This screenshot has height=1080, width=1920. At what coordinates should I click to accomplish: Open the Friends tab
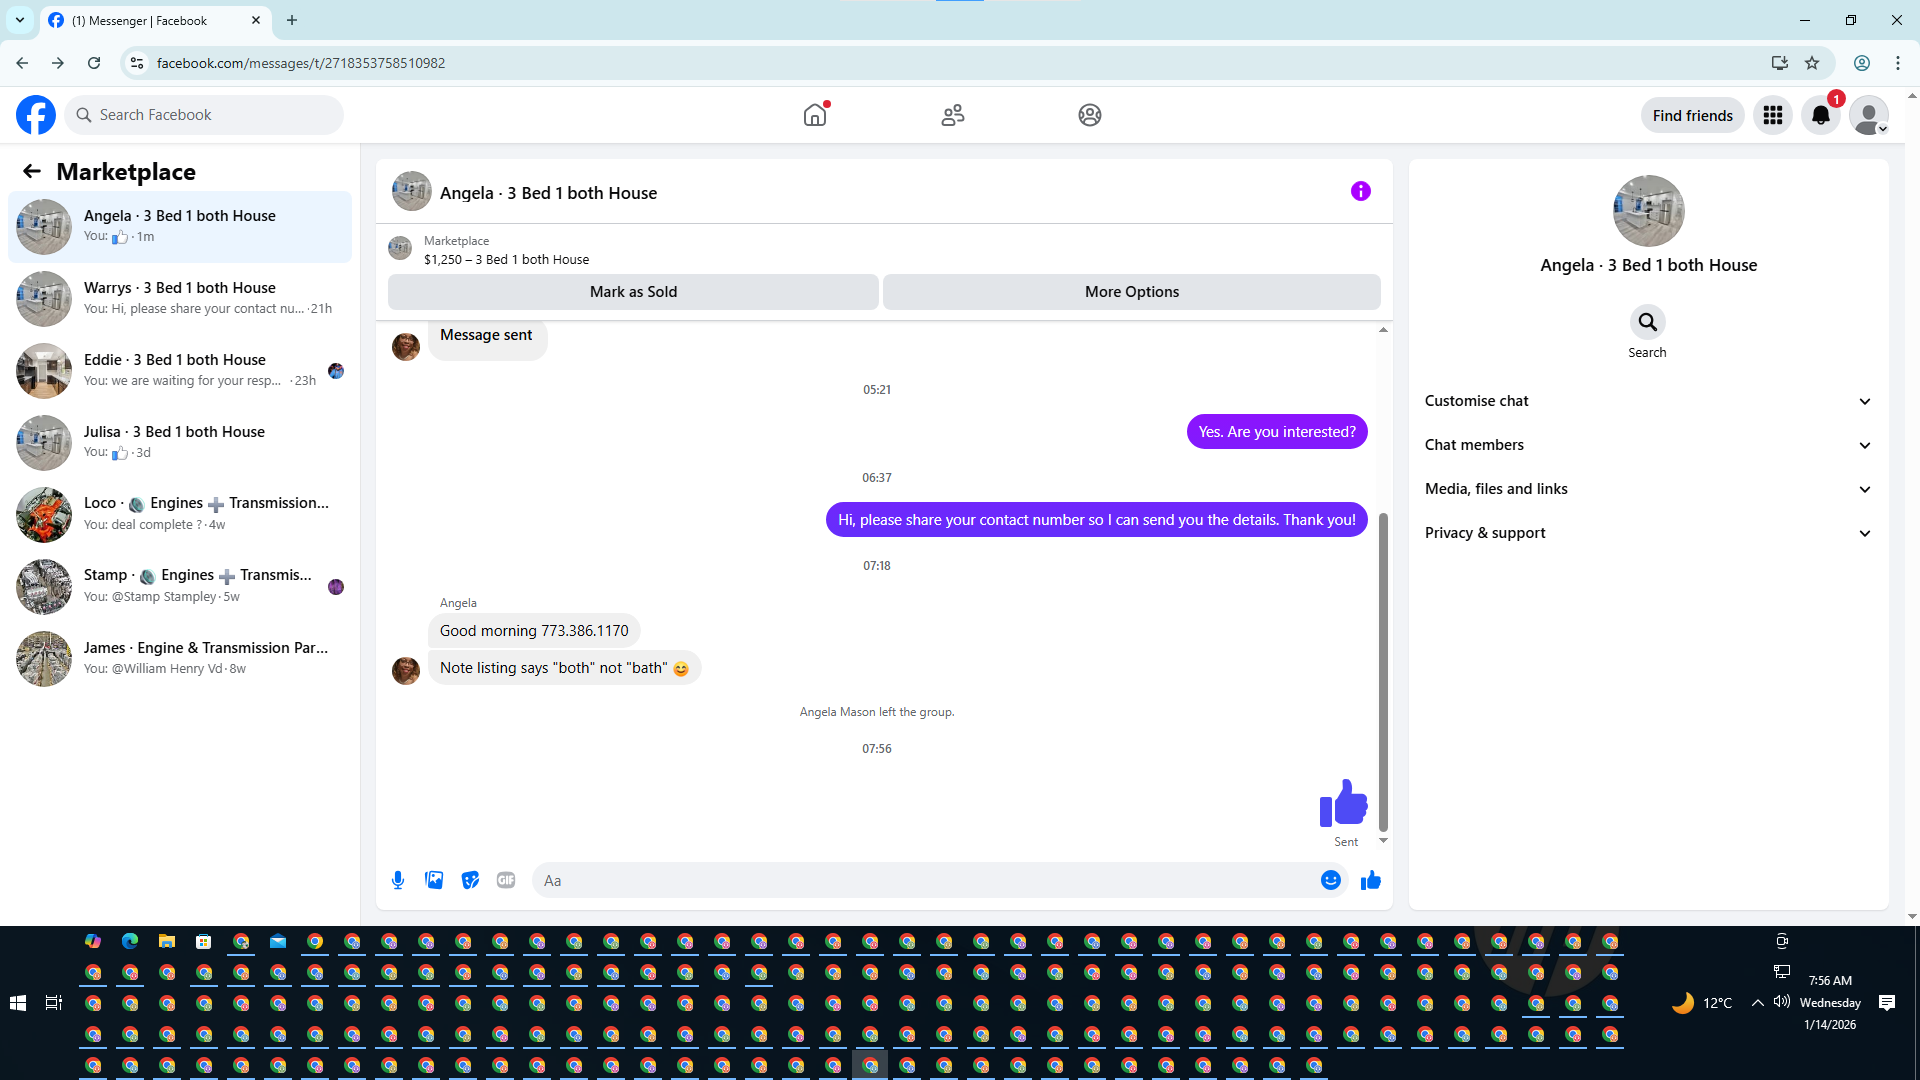pos(952,115)
